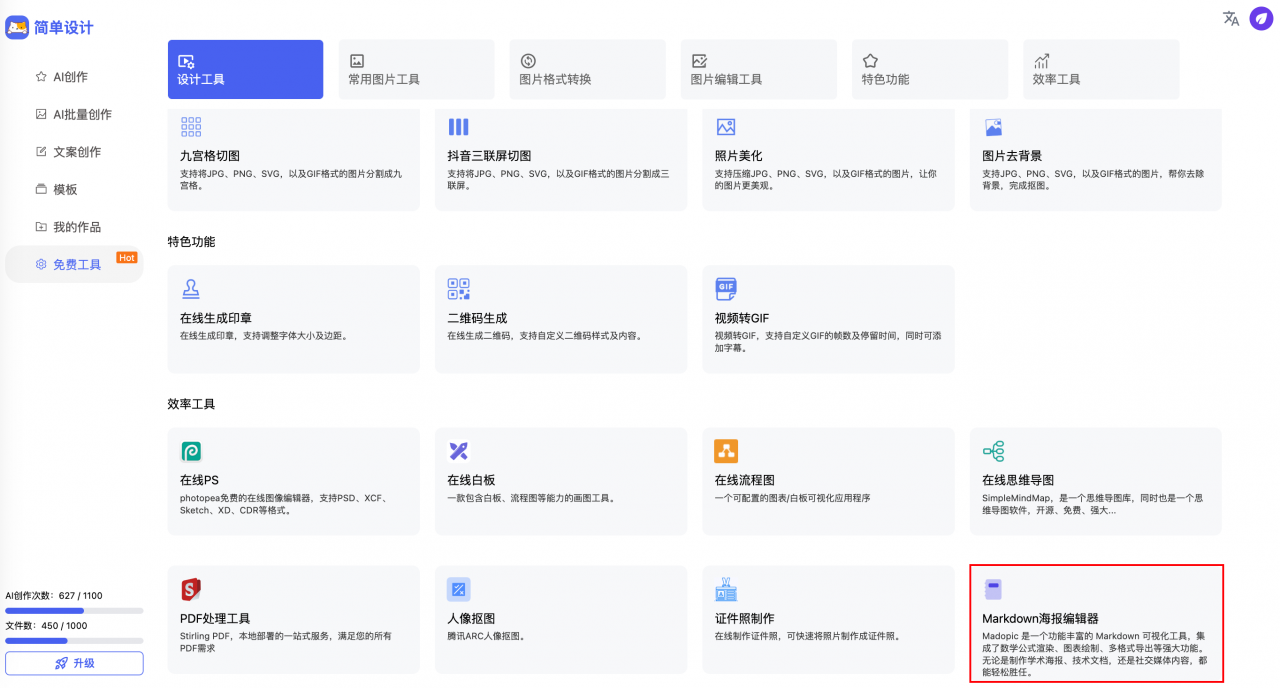Open the 图片去背景 tool title

point(1012,156)
